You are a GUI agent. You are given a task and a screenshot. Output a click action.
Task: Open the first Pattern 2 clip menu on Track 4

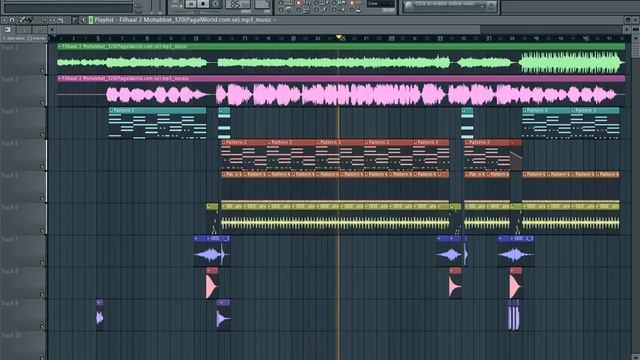tap(224, 142)
